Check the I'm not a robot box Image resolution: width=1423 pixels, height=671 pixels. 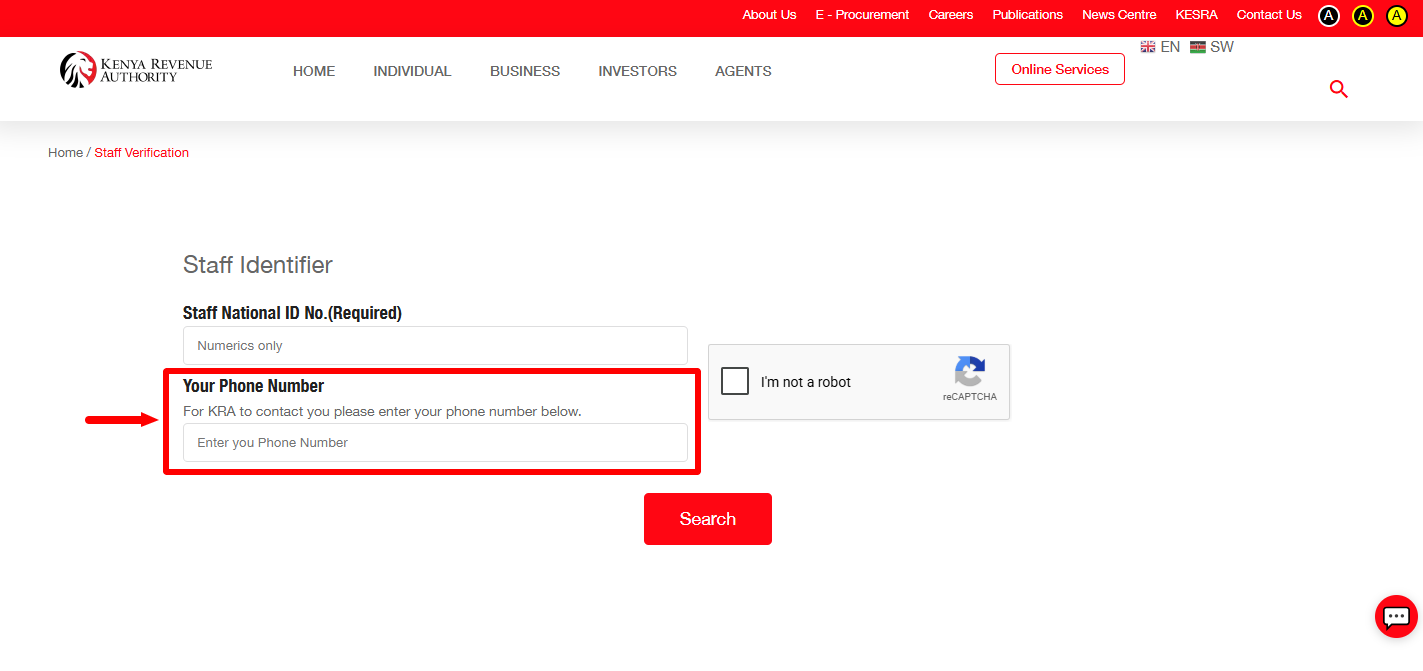tap(735, 381)
